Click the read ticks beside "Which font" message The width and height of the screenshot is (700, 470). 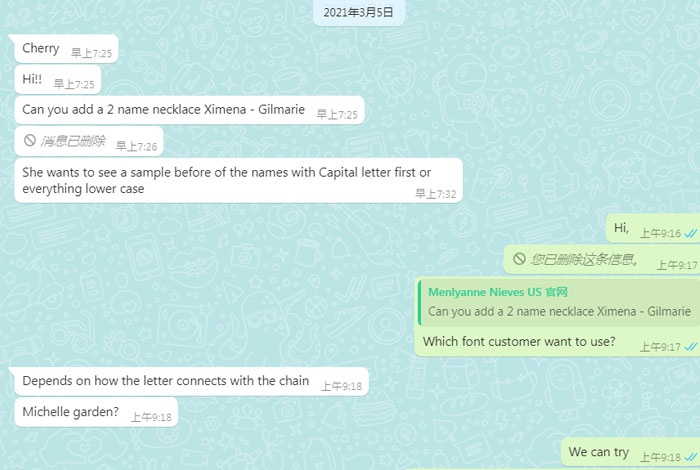pos(691,346)
